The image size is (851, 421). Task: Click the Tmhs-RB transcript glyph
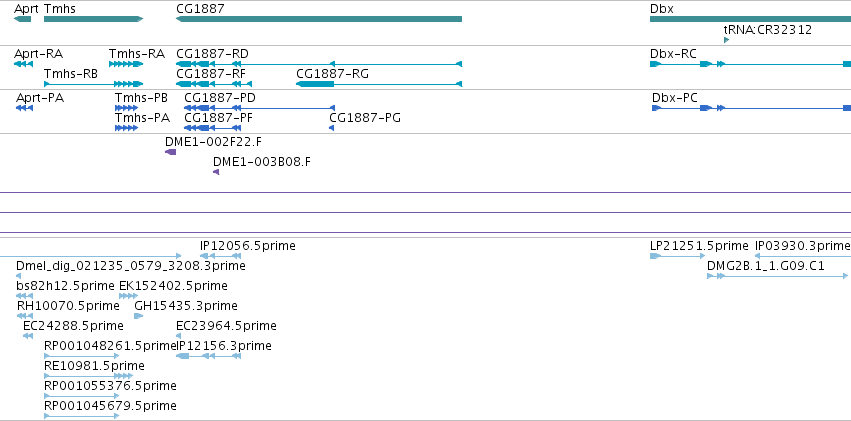(x=93, y=84)
